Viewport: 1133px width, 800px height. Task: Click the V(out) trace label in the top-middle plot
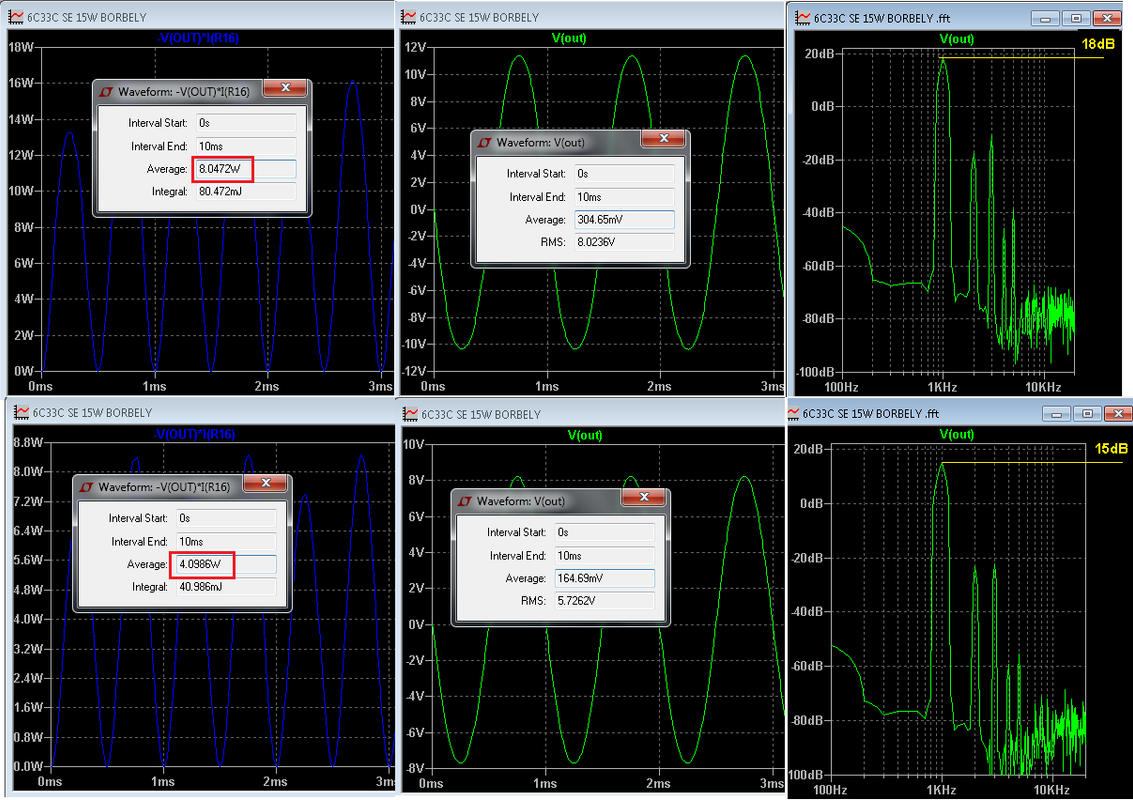point(569,38)
